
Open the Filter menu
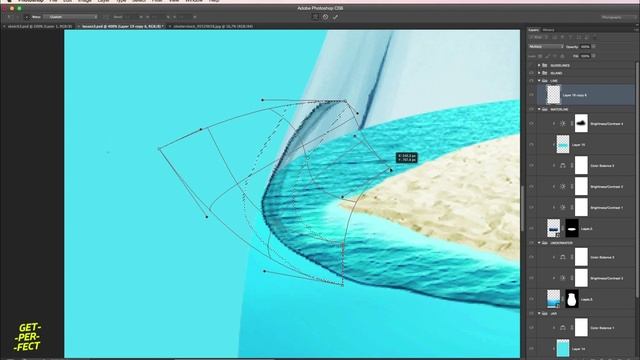tap(157, 1)
